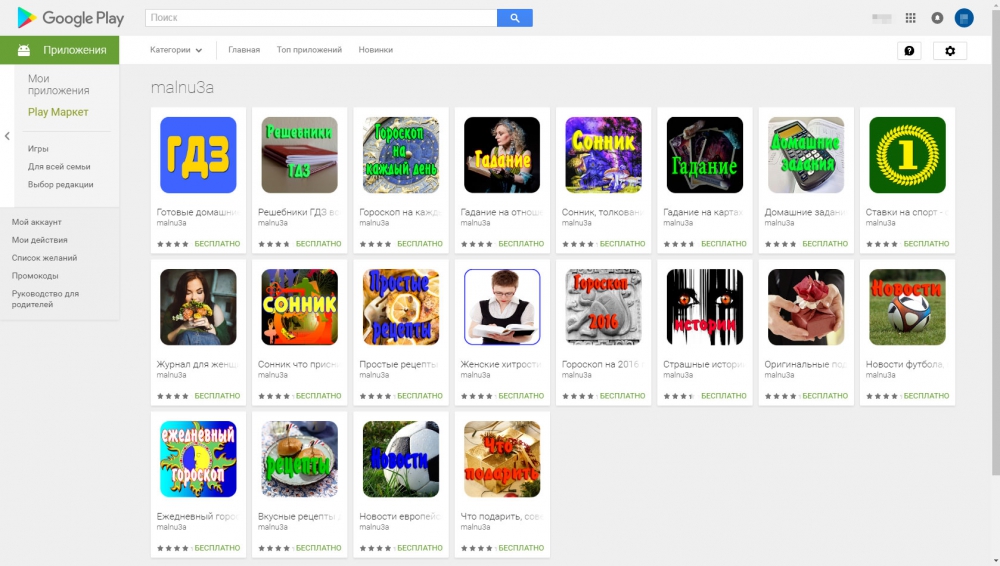Image resolution: width=1000 pixels, height=566 pixels.
Task: Open the Список желаний link
Action: coord(44,258)
